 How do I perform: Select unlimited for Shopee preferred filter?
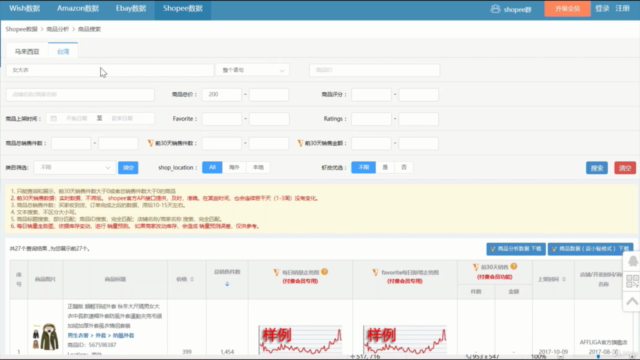click(363, 167)
